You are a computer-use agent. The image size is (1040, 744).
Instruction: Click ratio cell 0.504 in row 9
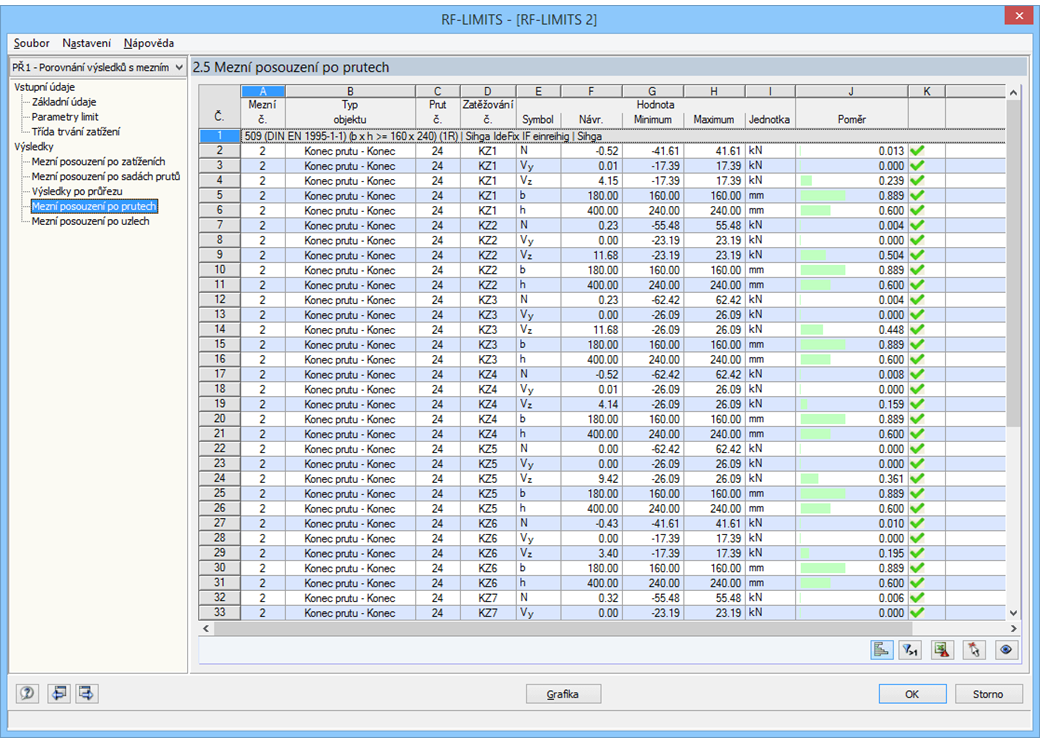852,255
